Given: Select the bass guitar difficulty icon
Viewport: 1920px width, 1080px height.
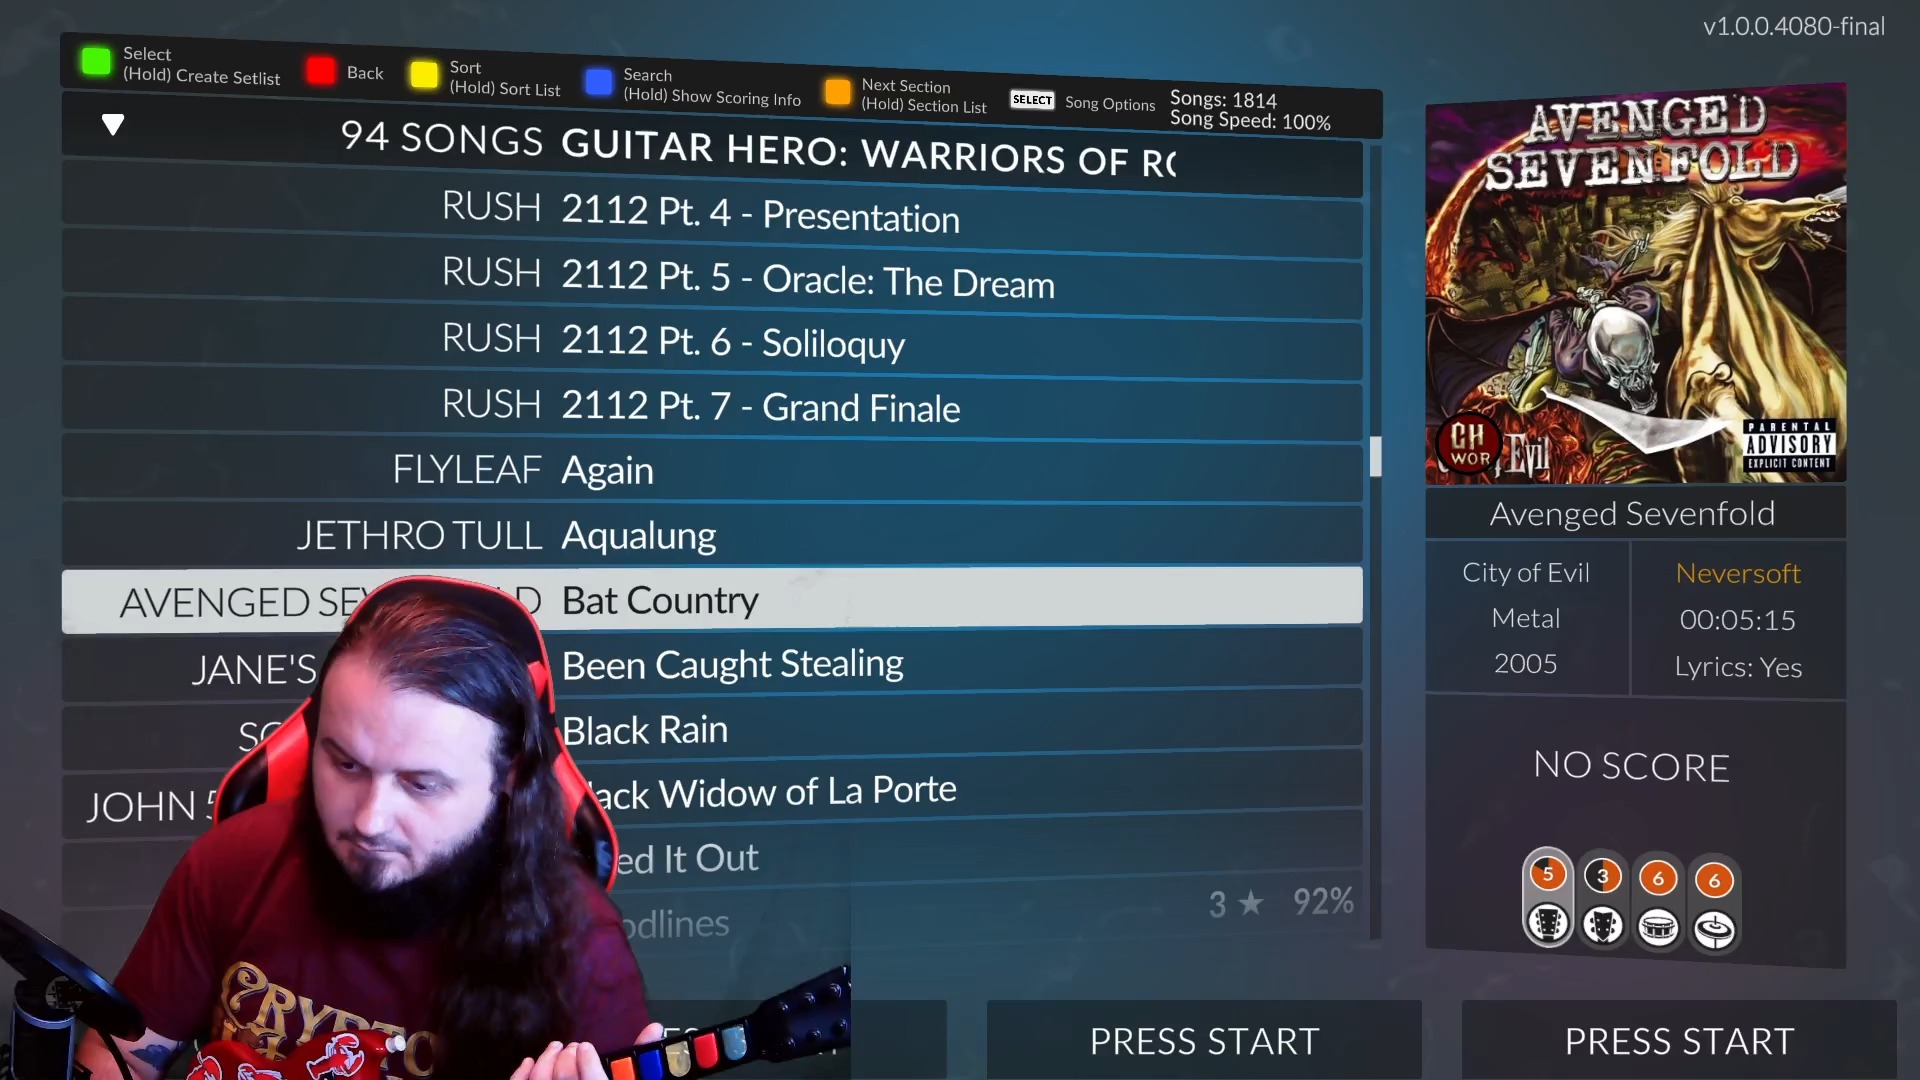Looking at the screenshot, I should (1603, 925).
